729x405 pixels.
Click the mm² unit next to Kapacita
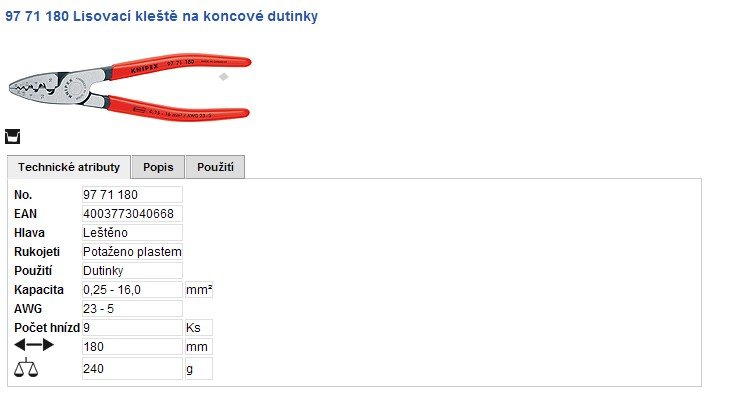point(199,290)
